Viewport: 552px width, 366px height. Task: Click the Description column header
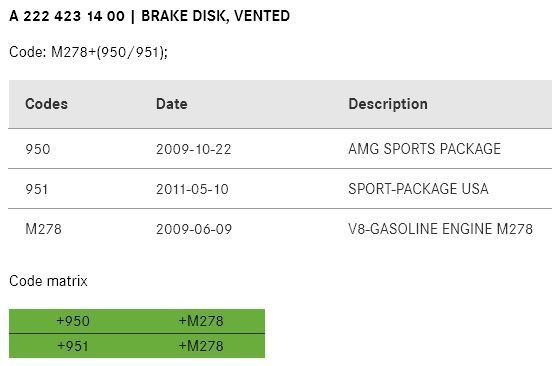point(388,104)
